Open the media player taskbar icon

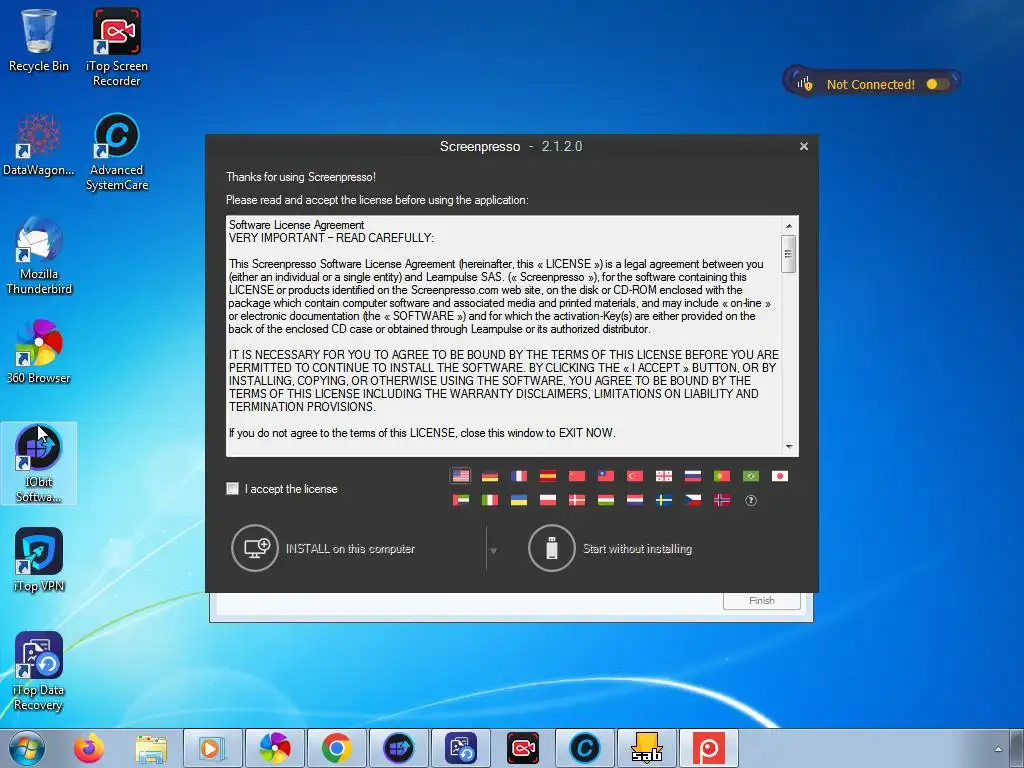(212, 748)
